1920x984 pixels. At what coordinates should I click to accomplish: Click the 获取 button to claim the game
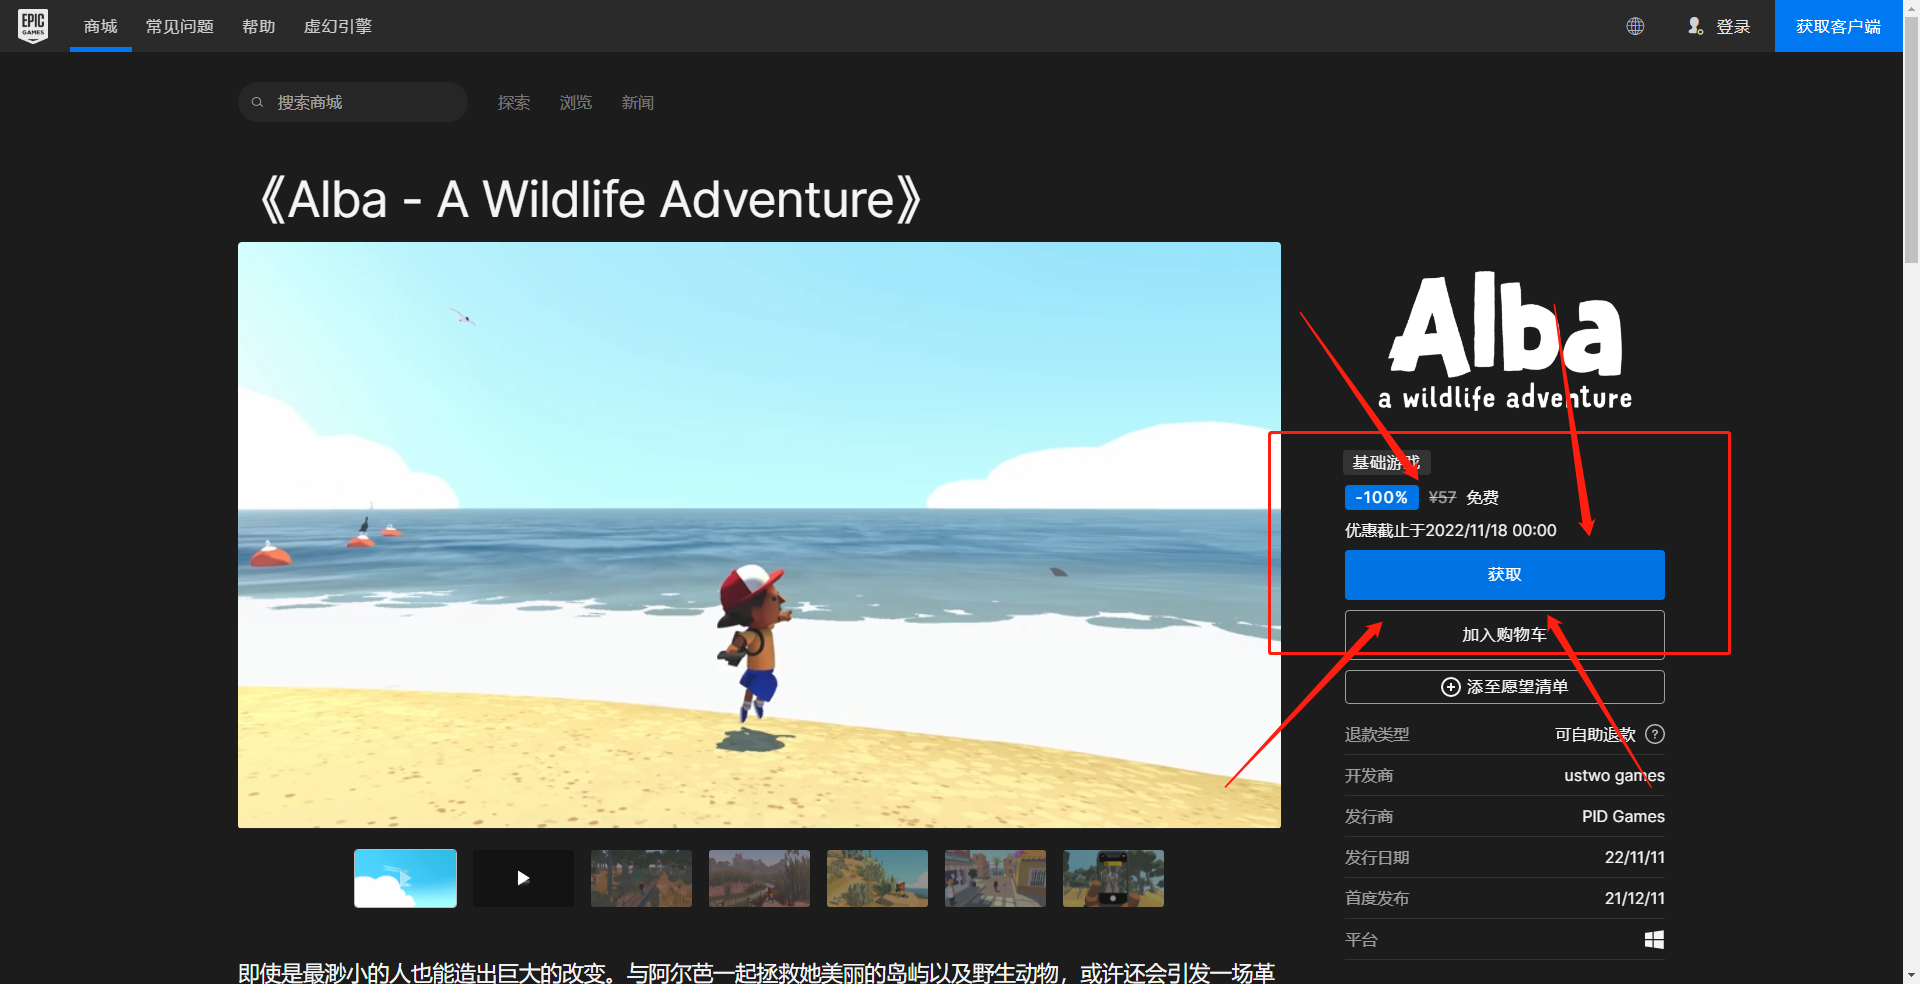1504,574
